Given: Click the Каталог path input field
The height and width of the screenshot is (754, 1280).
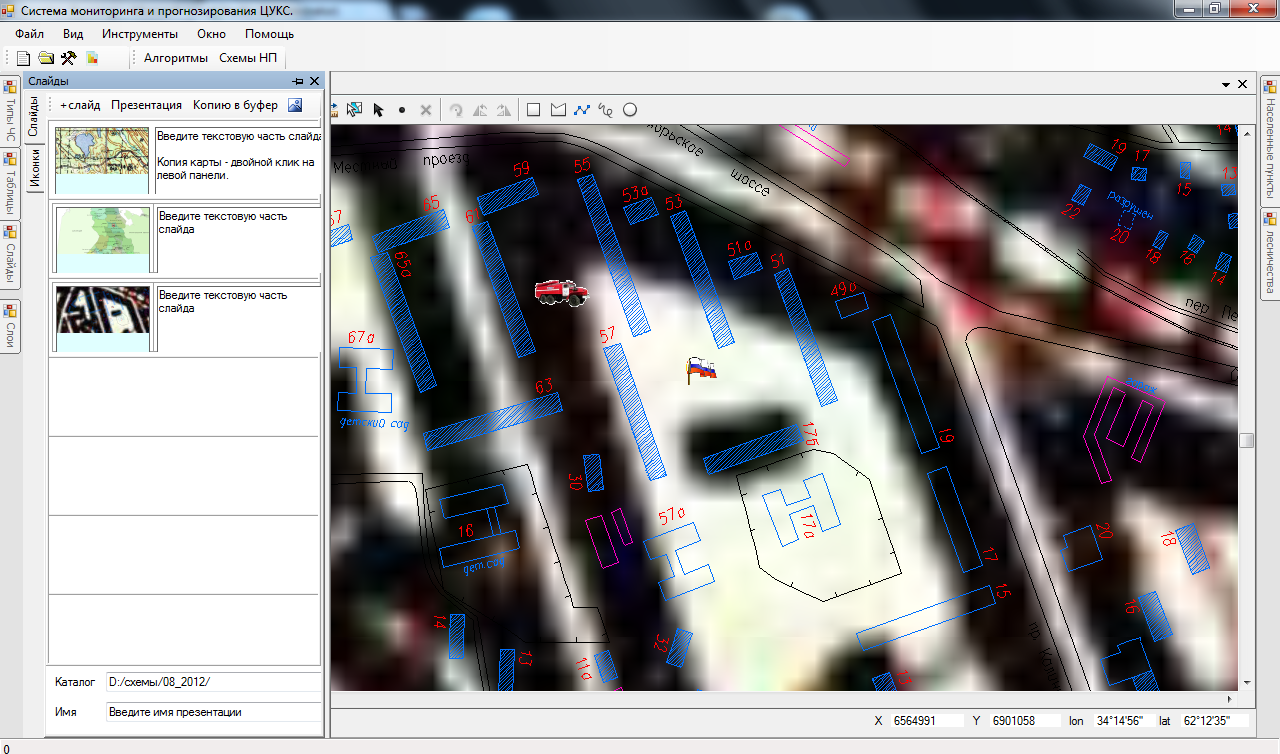Looking at the screenshot, I should click(213, 682).
